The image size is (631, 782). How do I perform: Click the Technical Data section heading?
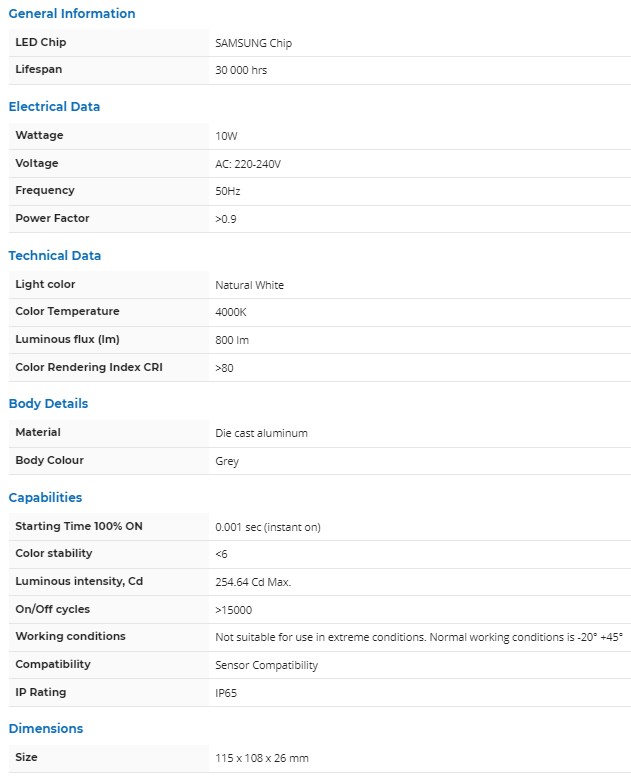click(x=55, y=256)
